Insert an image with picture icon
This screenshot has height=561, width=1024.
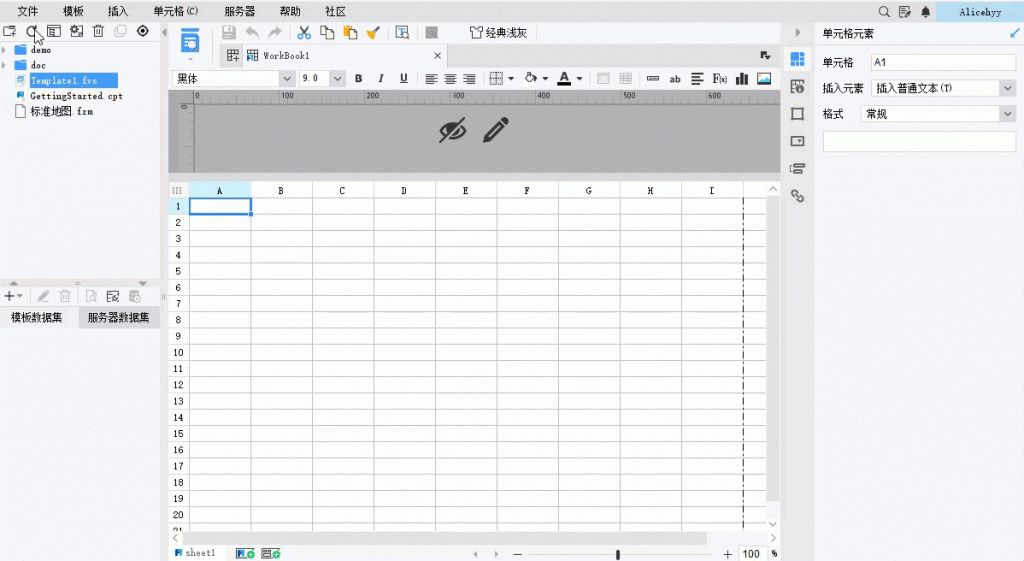(763, 79)
